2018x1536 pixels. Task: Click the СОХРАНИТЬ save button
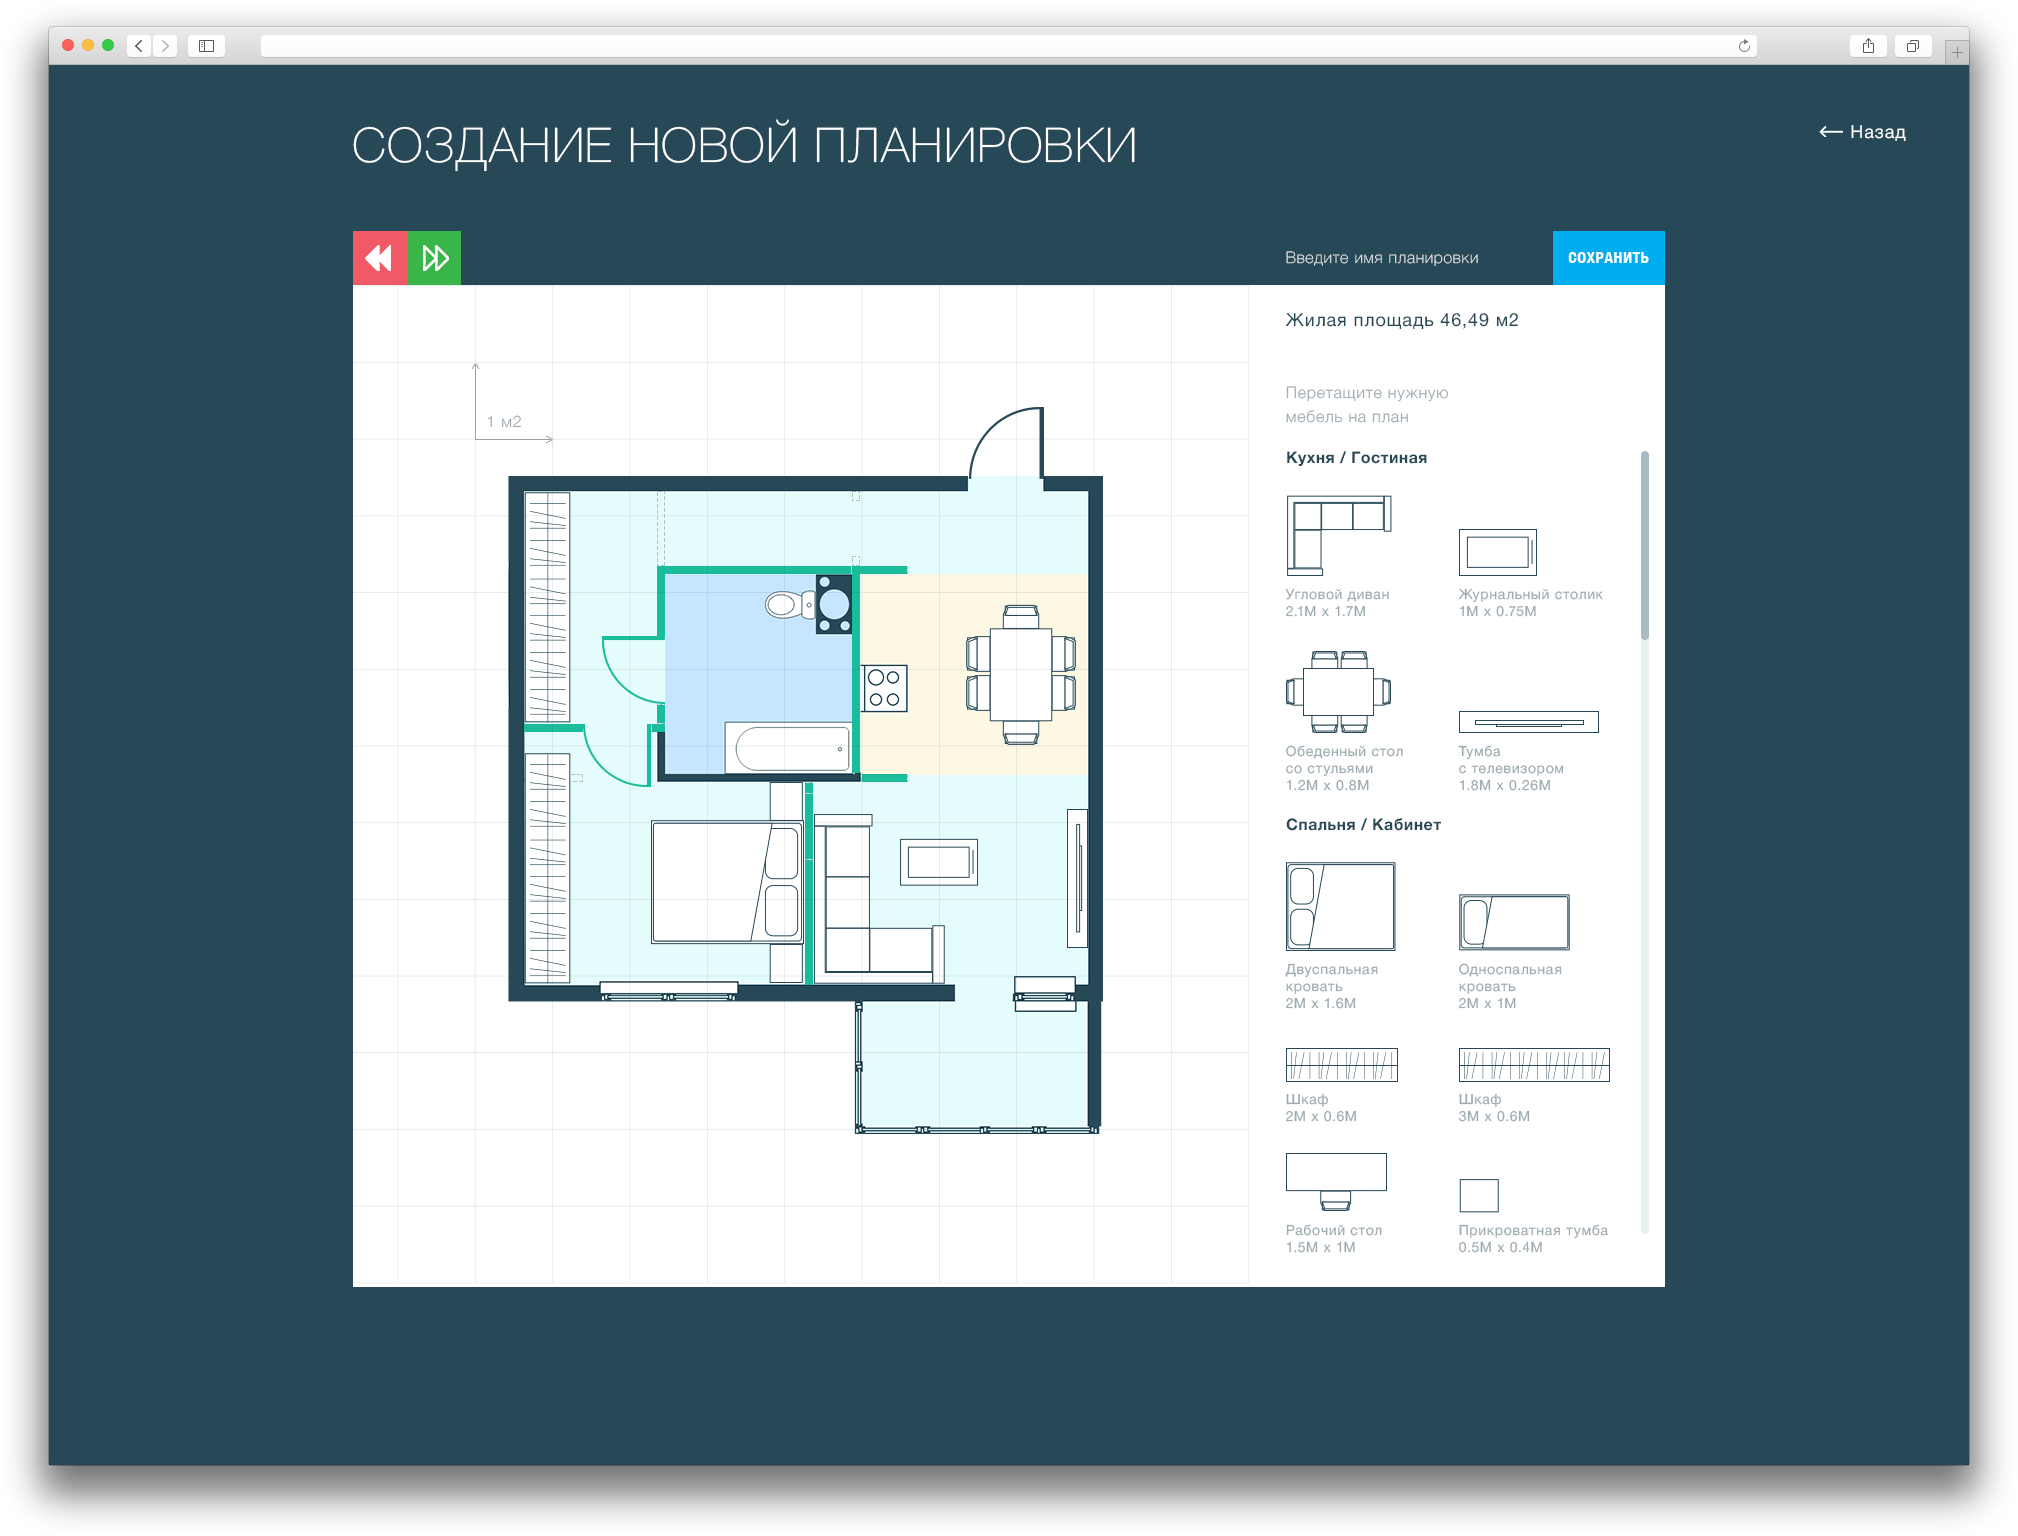[1608, 258]
